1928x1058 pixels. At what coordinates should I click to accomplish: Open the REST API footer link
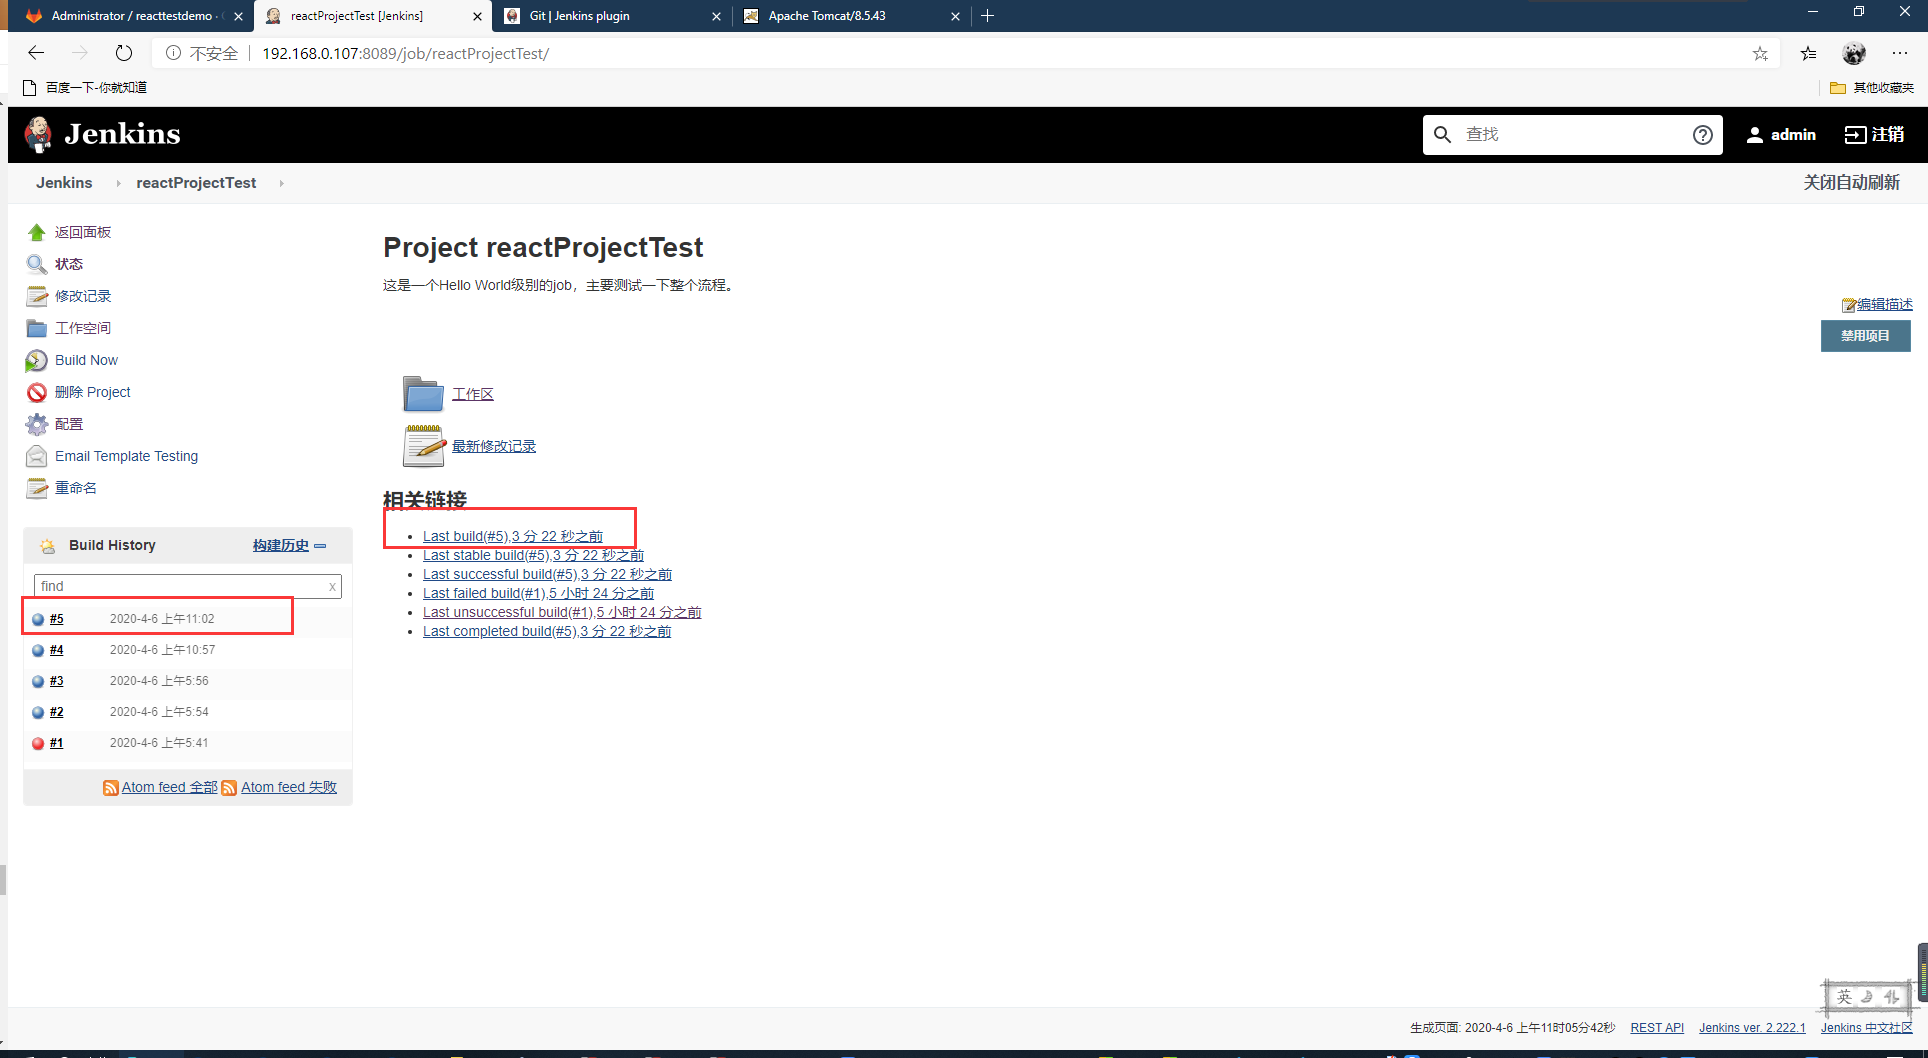tap(1657, 1028)
